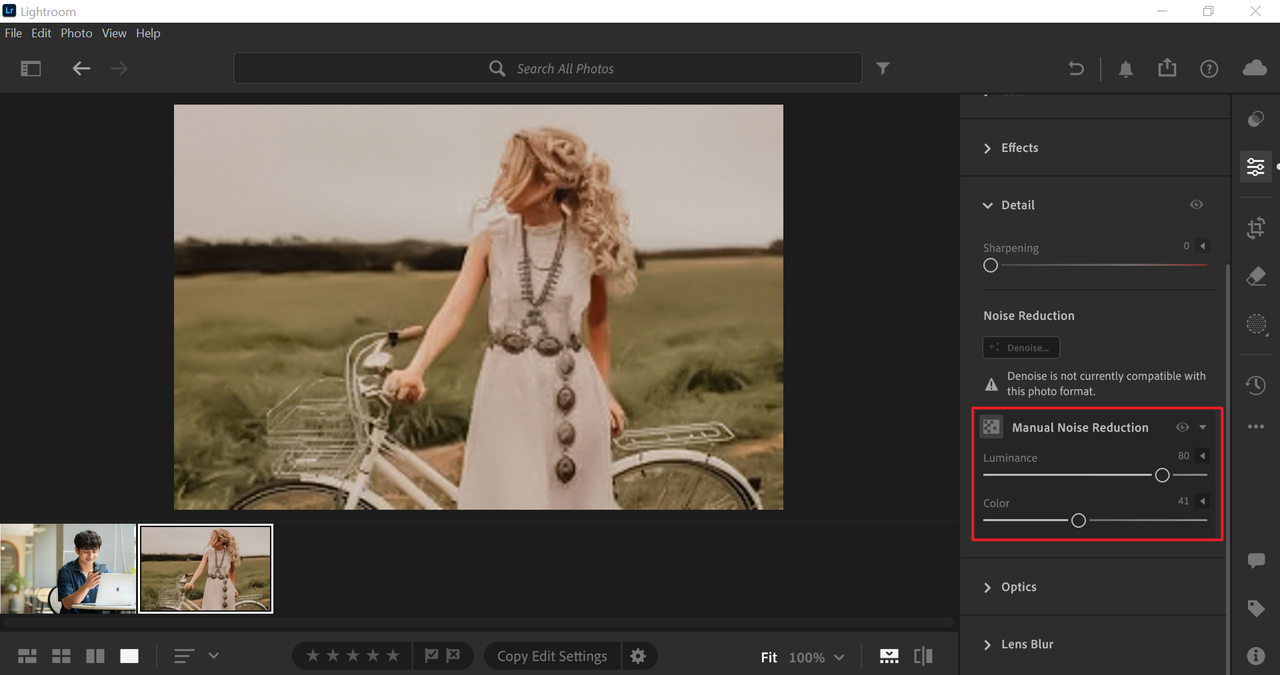
Task: Click the Sharpening value 0
Action: pyautogui.click(x=1187, y=246)
